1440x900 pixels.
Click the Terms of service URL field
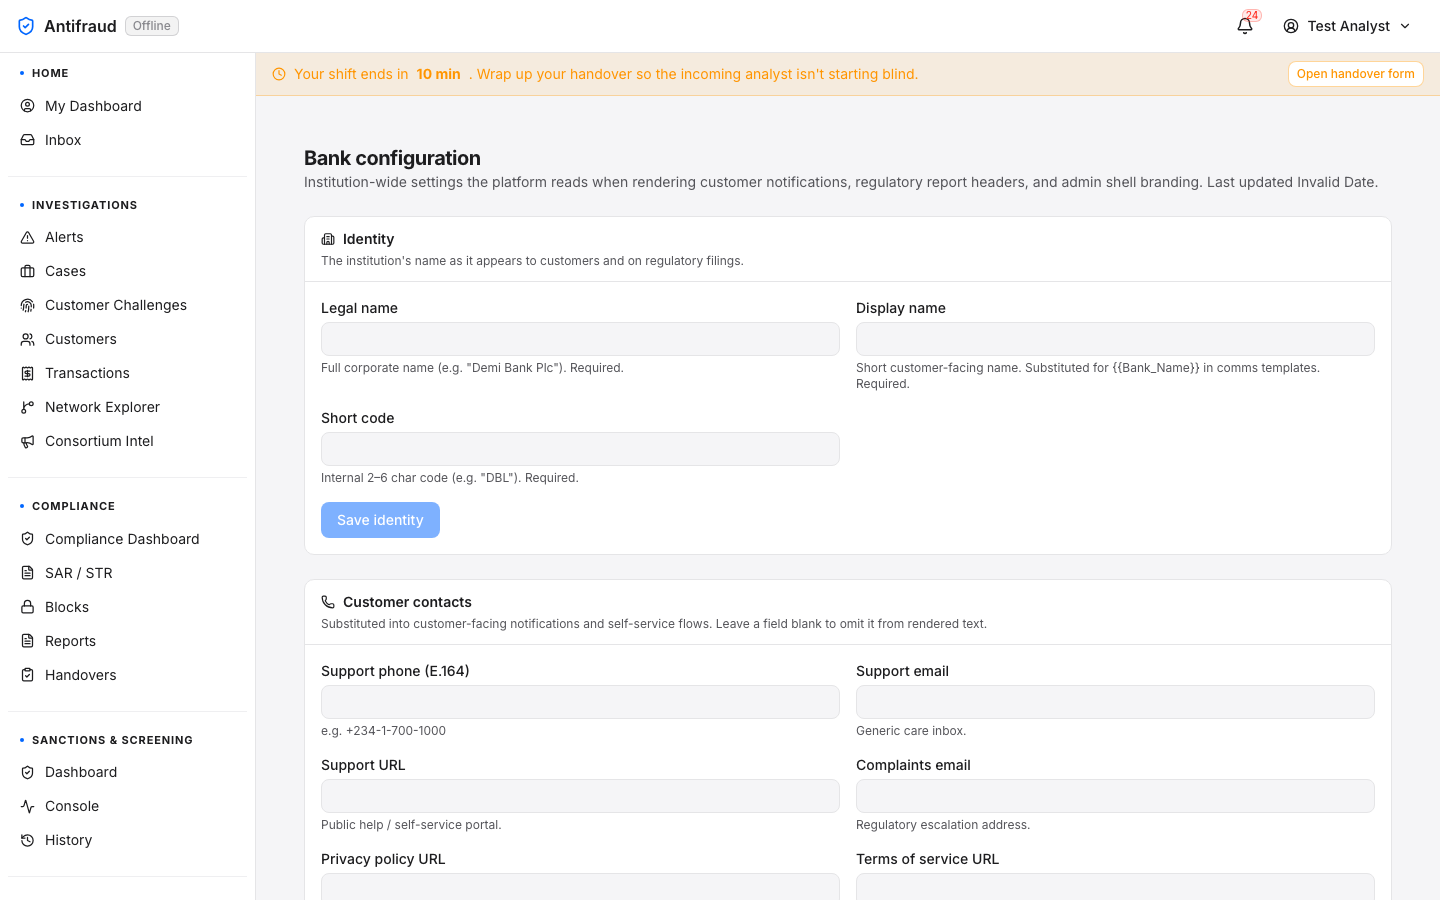coord(1115,886)
